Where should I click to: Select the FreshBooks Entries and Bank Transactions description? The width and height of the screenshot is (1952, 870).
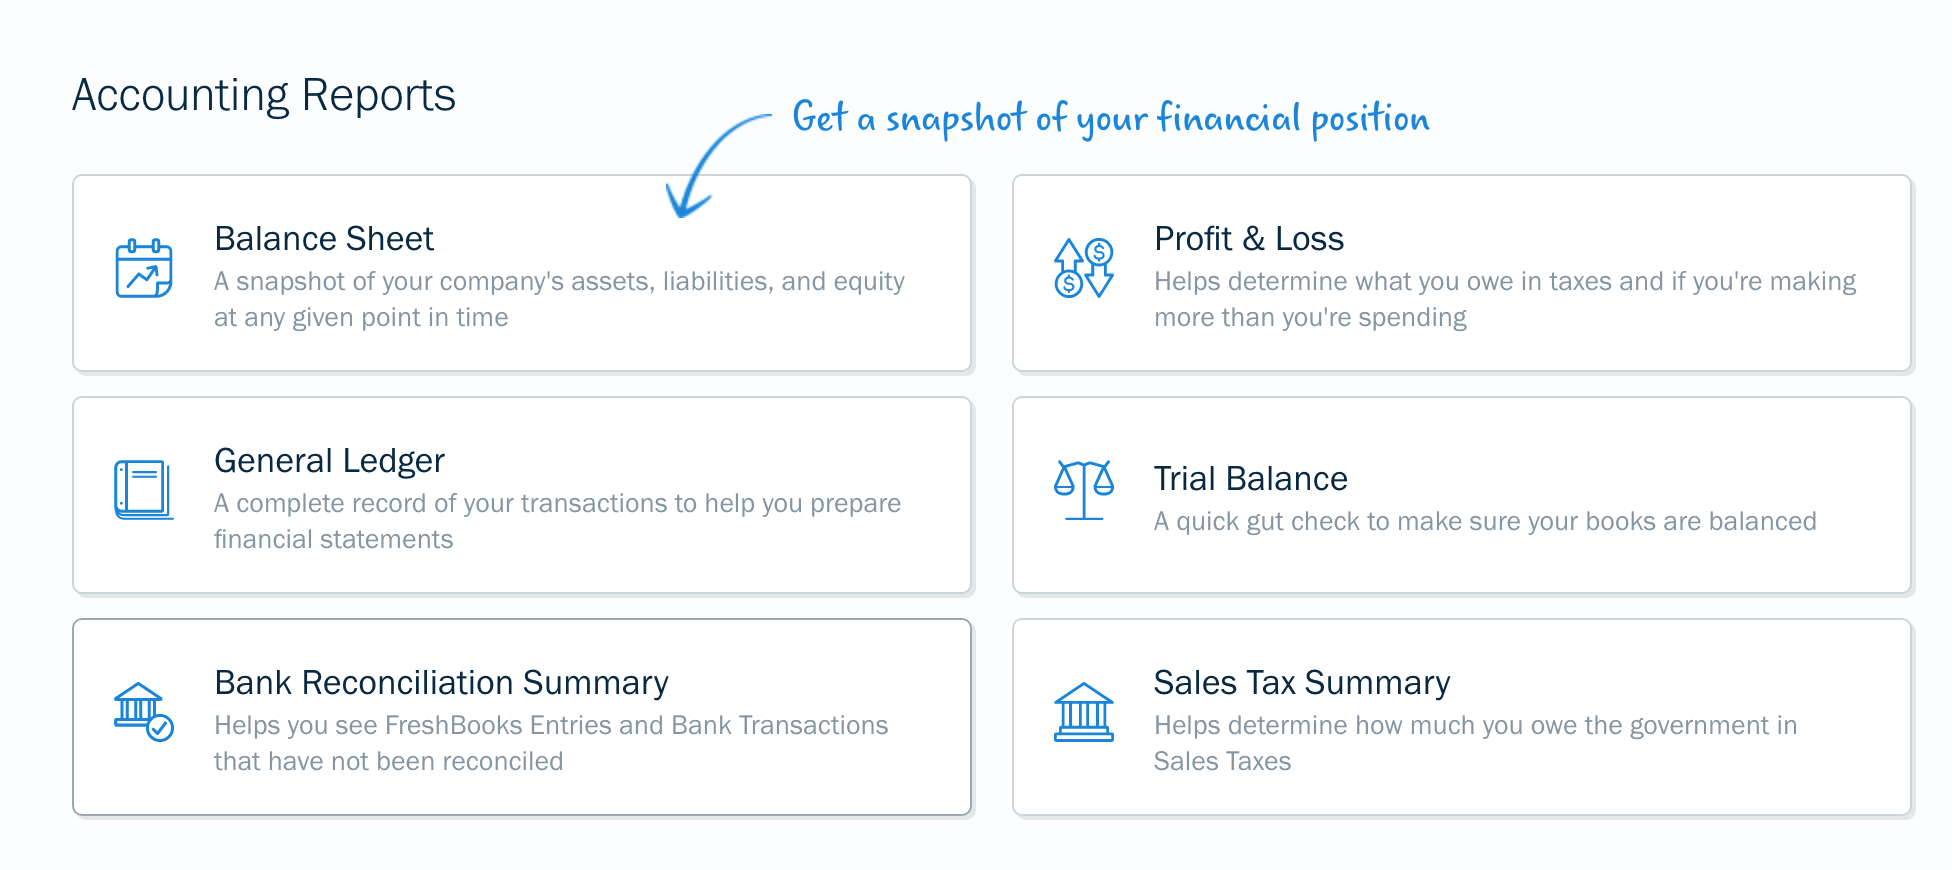(551, 743)
